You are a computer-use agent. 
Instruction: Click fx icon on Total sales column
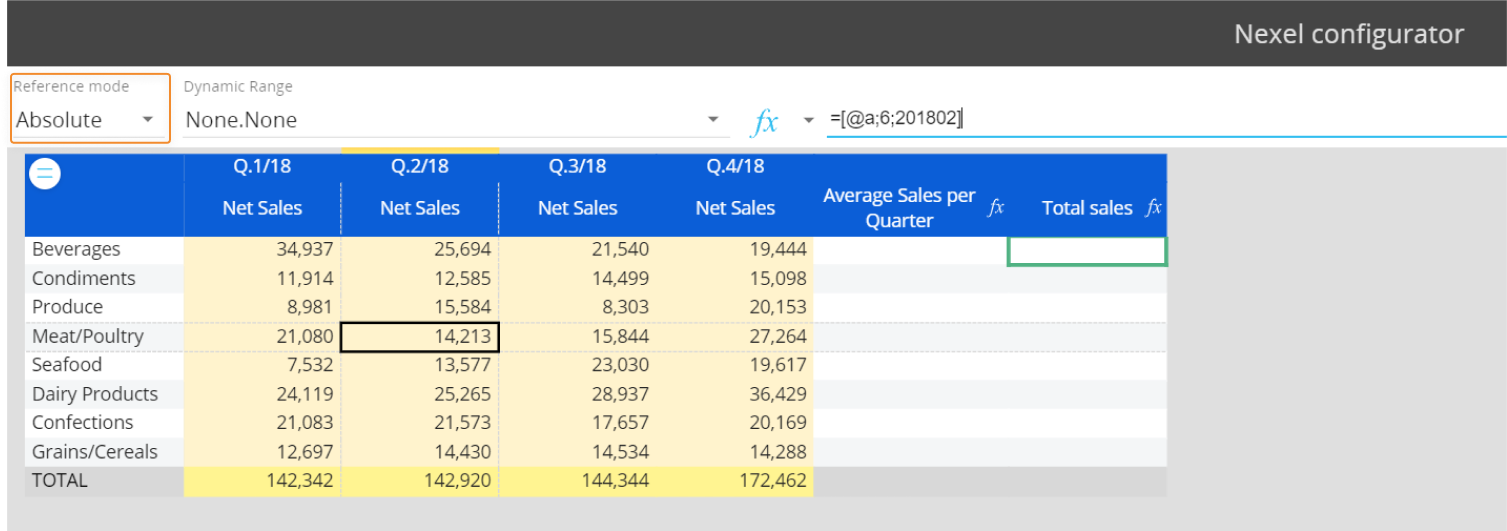click(1154, 208)
